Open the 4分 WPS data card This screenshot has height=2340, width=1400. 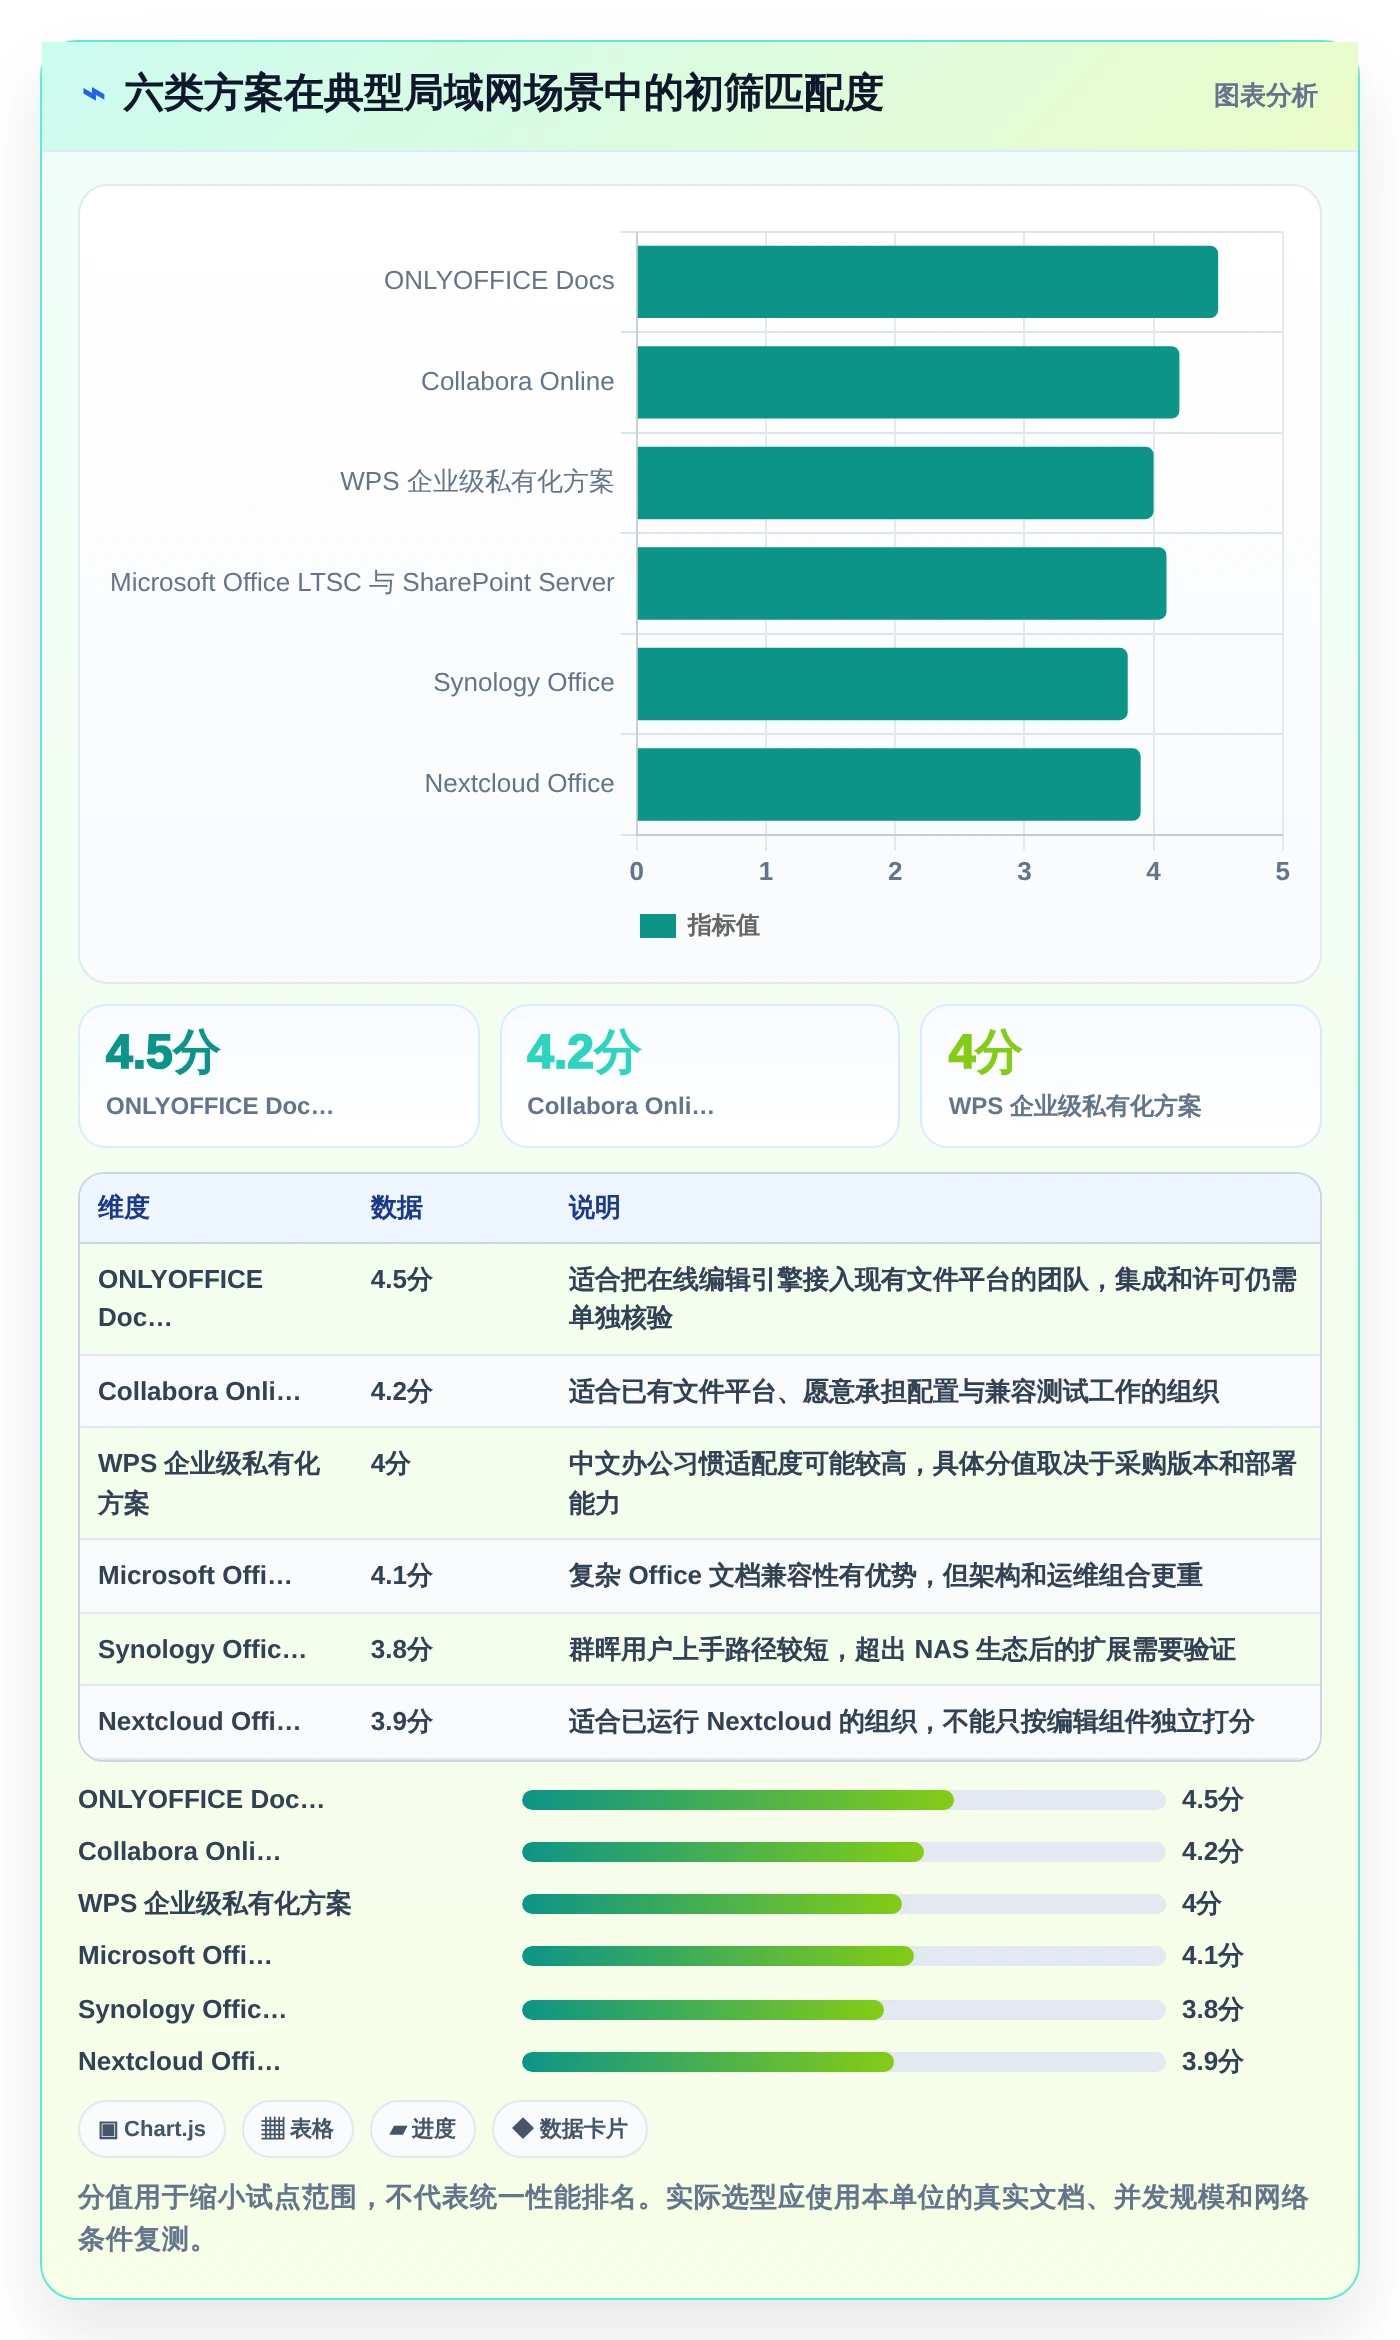[1121, 1076]
